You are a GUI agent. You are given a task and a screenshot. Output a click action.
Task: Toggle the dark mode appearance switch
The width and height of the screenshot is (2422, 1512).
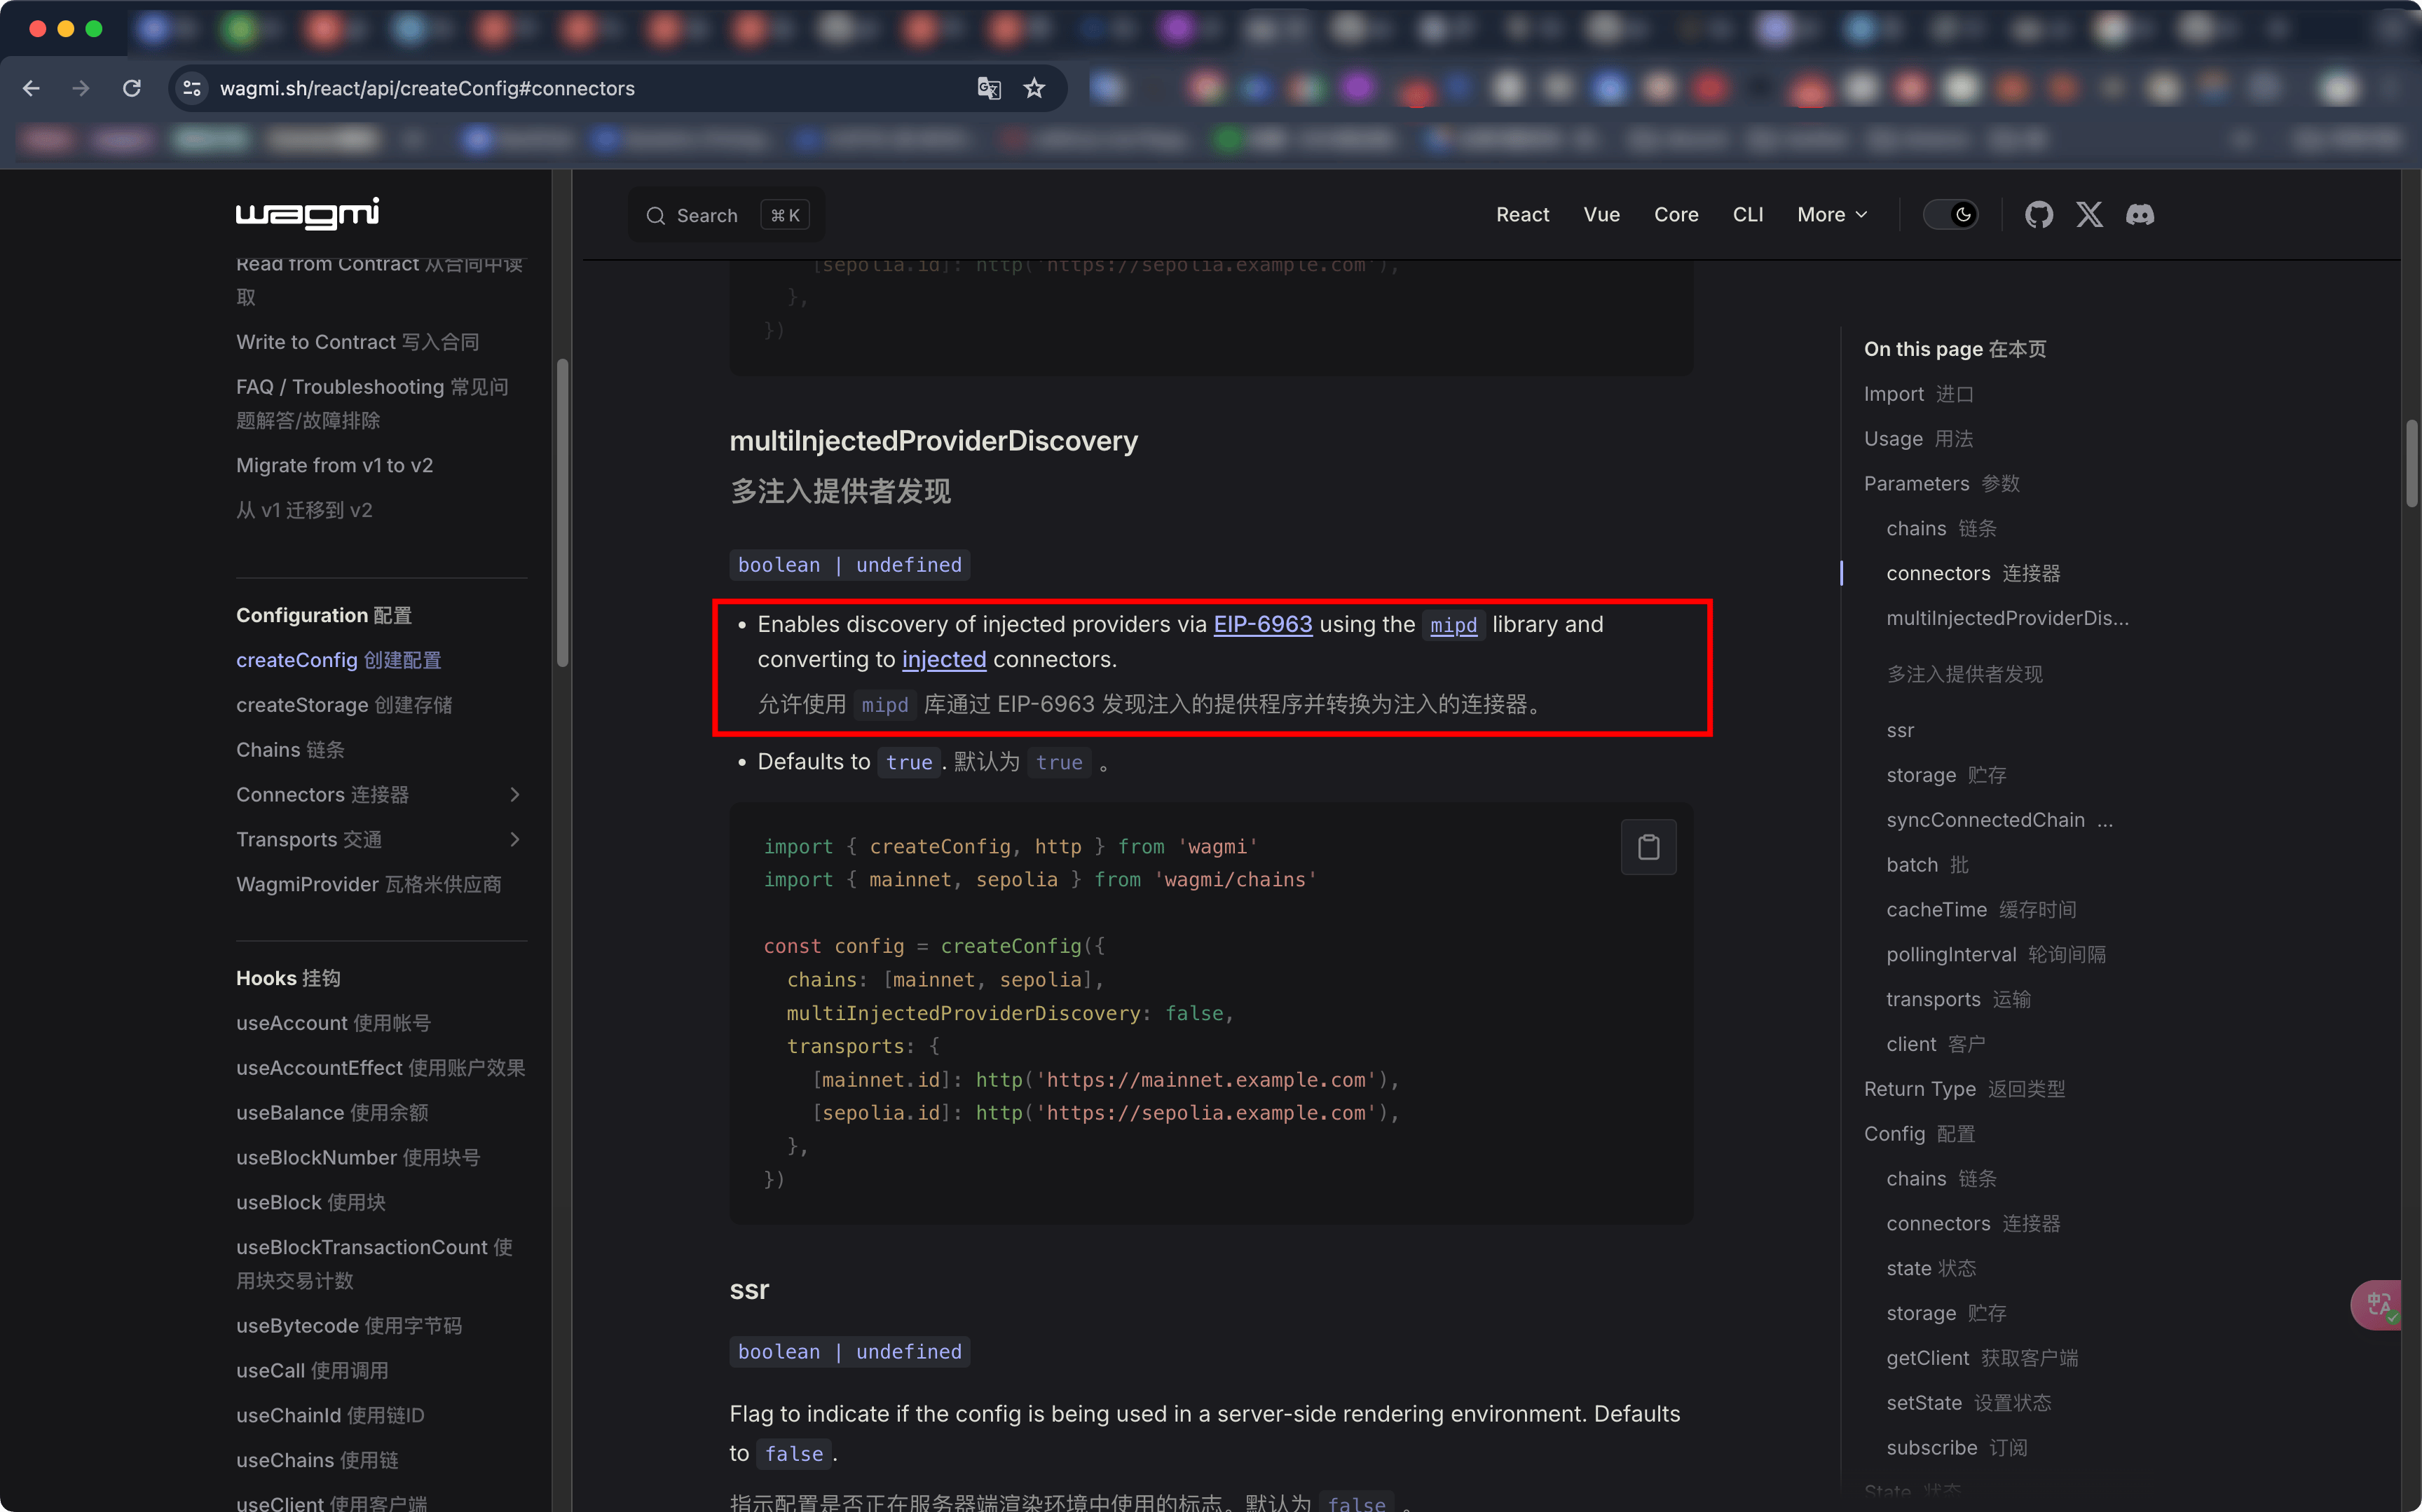1950,214
